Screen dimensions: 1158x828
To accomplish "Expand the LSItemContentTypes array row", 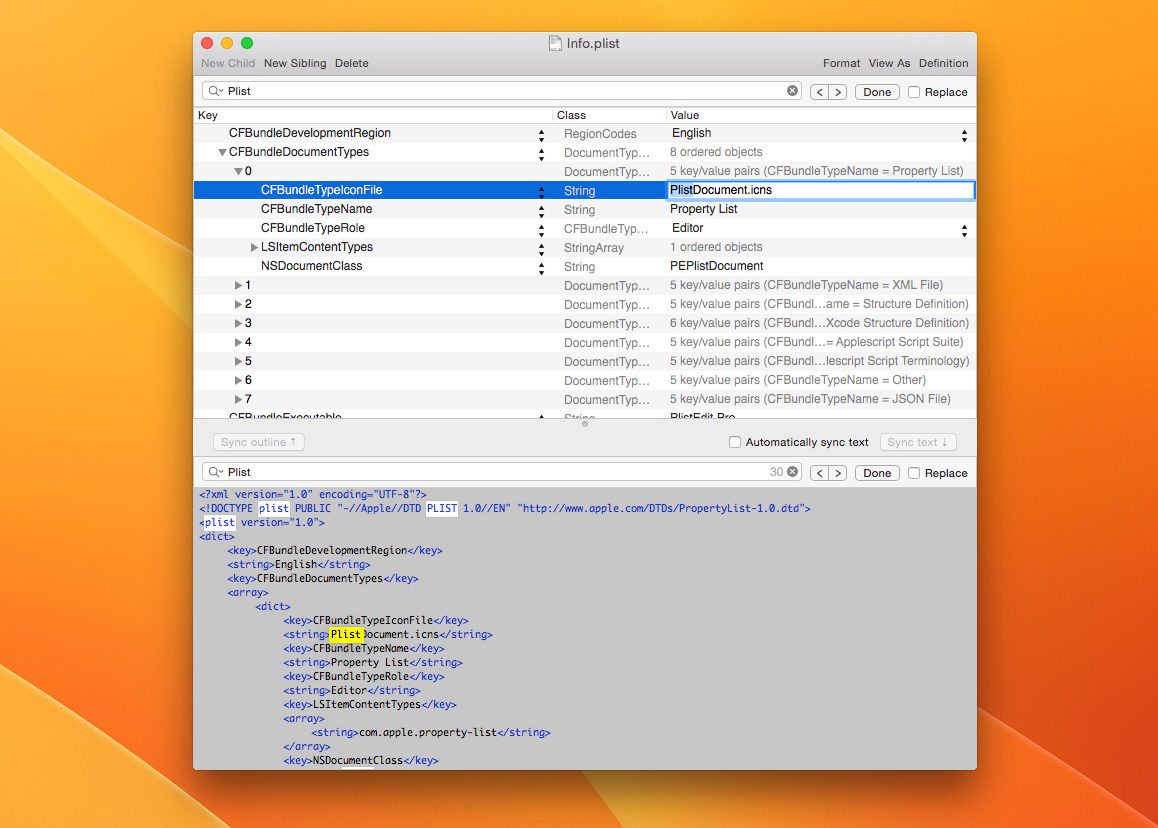I will pyautogui.click(x=254, y=247).
